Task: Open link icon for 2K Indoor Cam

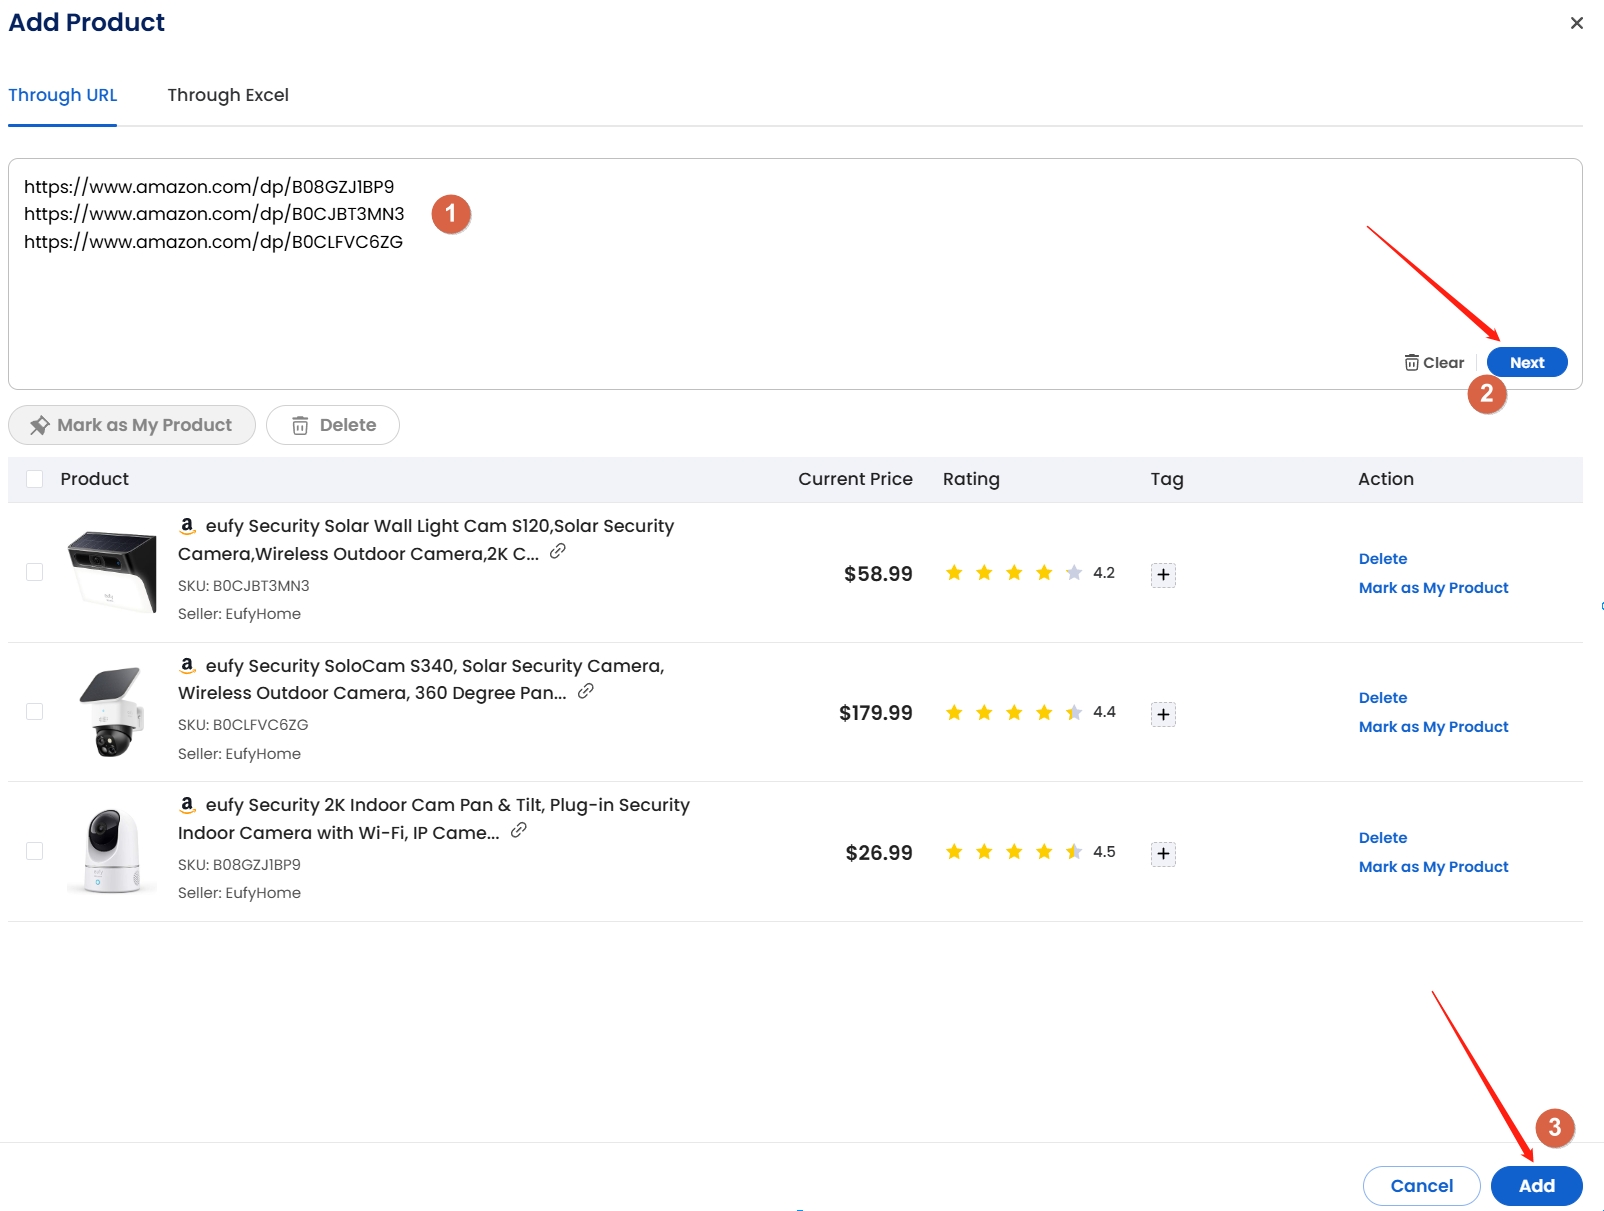Action: pyautogui.click(x=519, y=830)
